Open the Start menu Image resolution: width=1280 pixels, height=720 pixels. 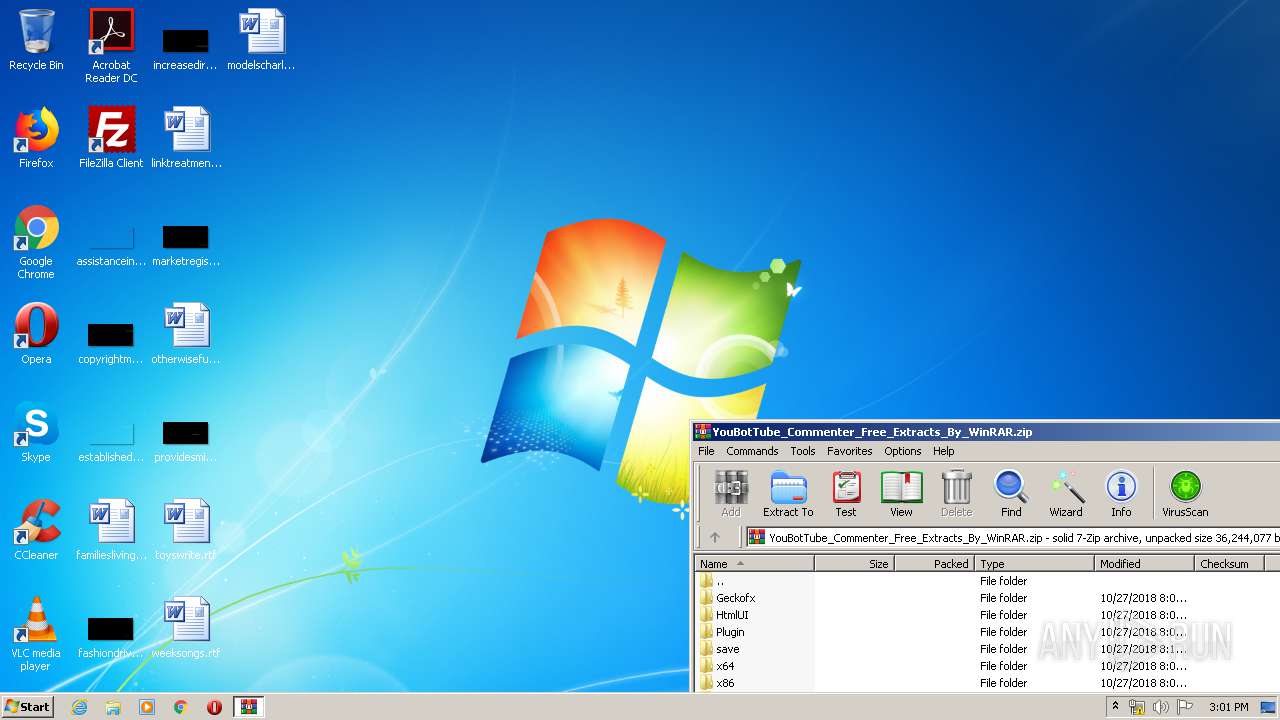pos(27,707)
